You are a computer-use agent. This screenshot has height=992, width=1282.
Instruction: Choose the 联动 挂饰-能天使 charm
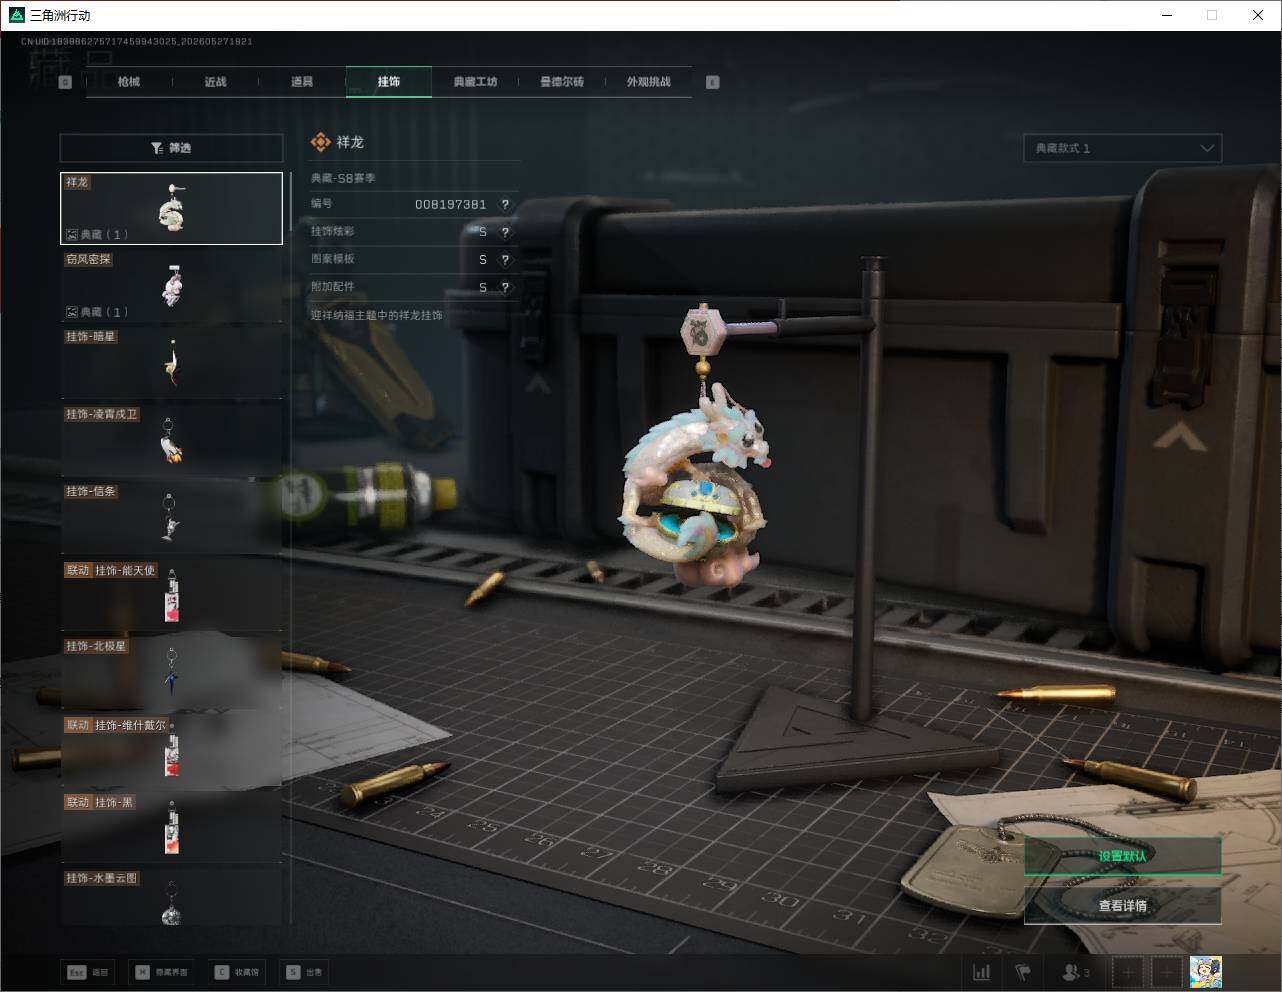[171, 595]
